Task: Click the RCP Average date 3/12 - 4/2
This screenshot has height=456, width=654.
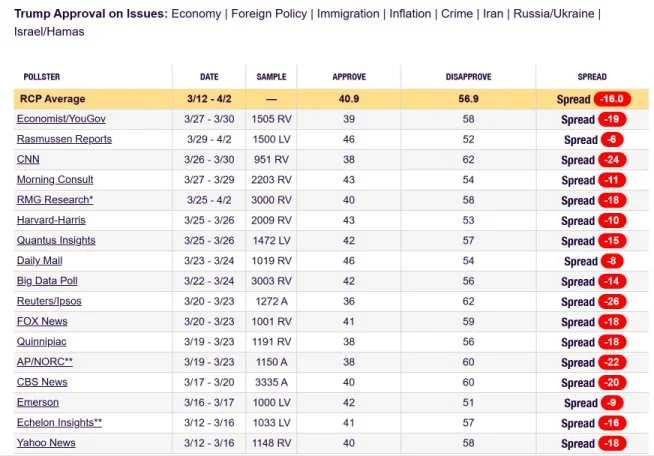Action: [209, 99]
